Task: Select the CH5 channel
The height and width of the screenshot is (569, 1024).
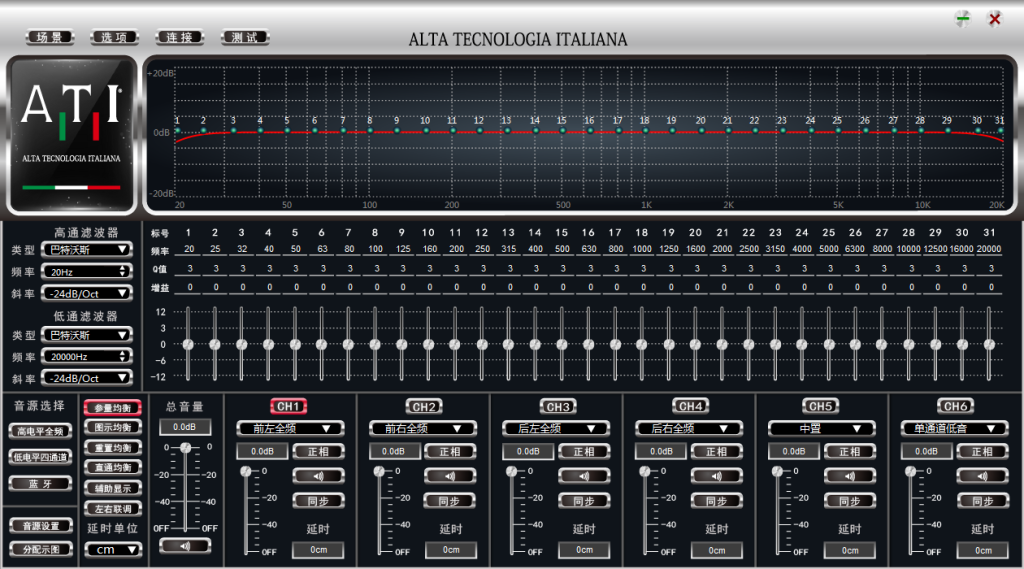Action: [820, 406]
